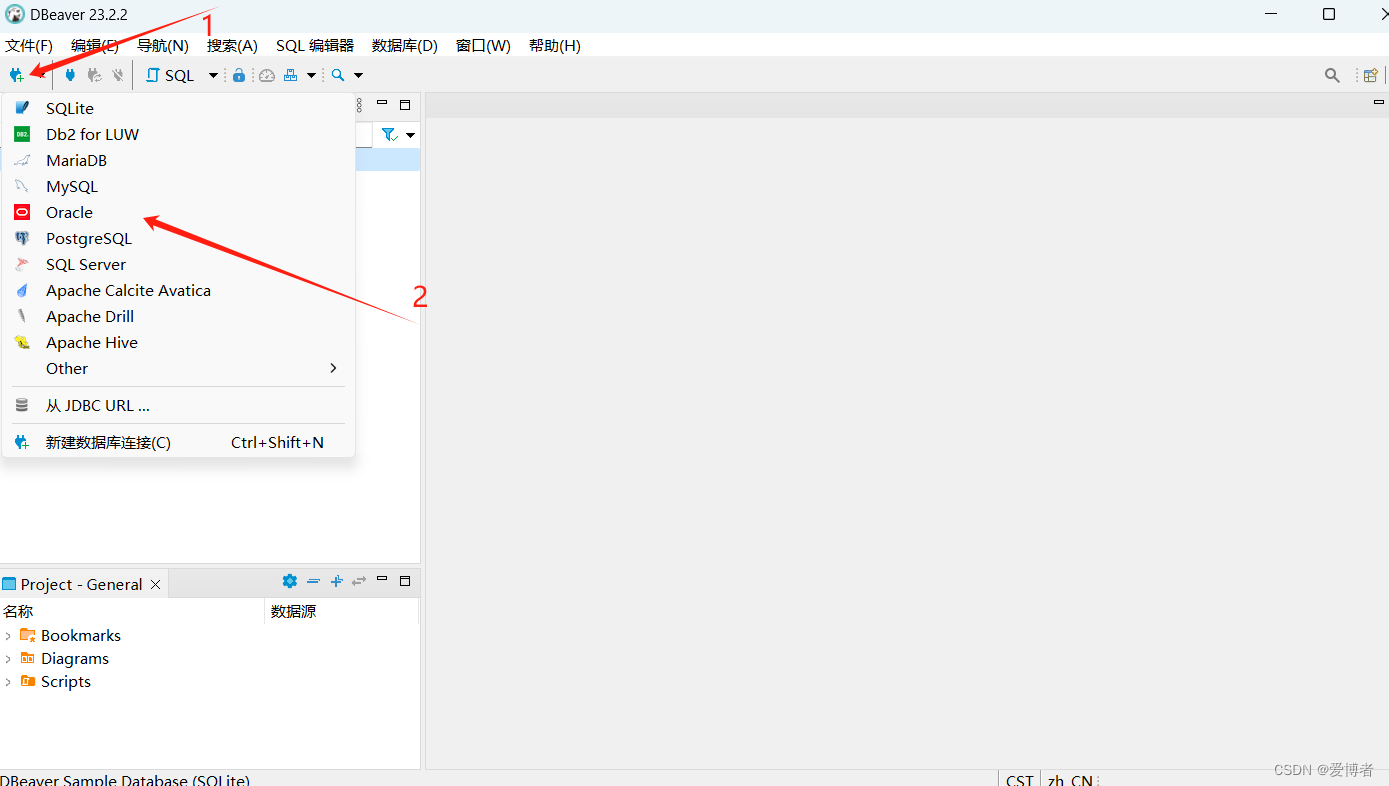Open the search magnifier in the top-right toolbar
Image resolution: width=1389 pixels, height=786 pixels.
[1332, 74]
